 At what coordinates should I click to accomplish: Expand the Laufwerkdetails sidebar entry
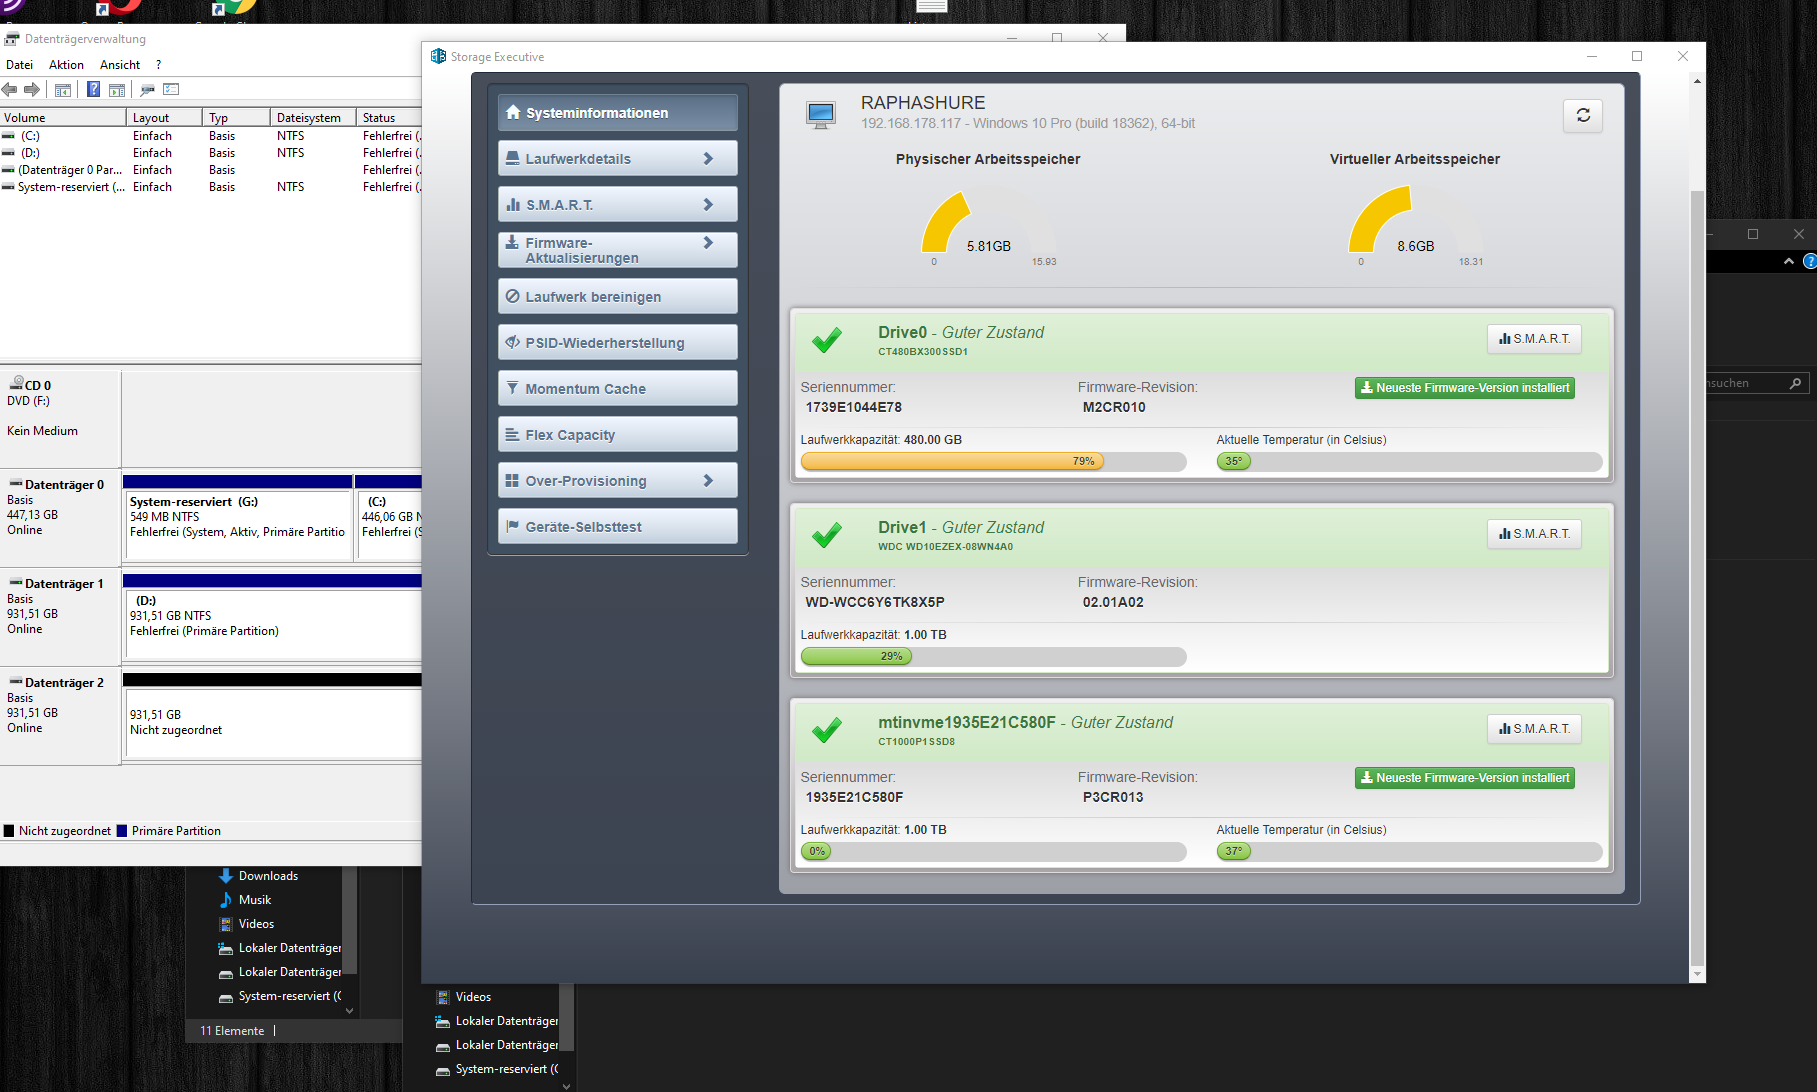point(617,159)
